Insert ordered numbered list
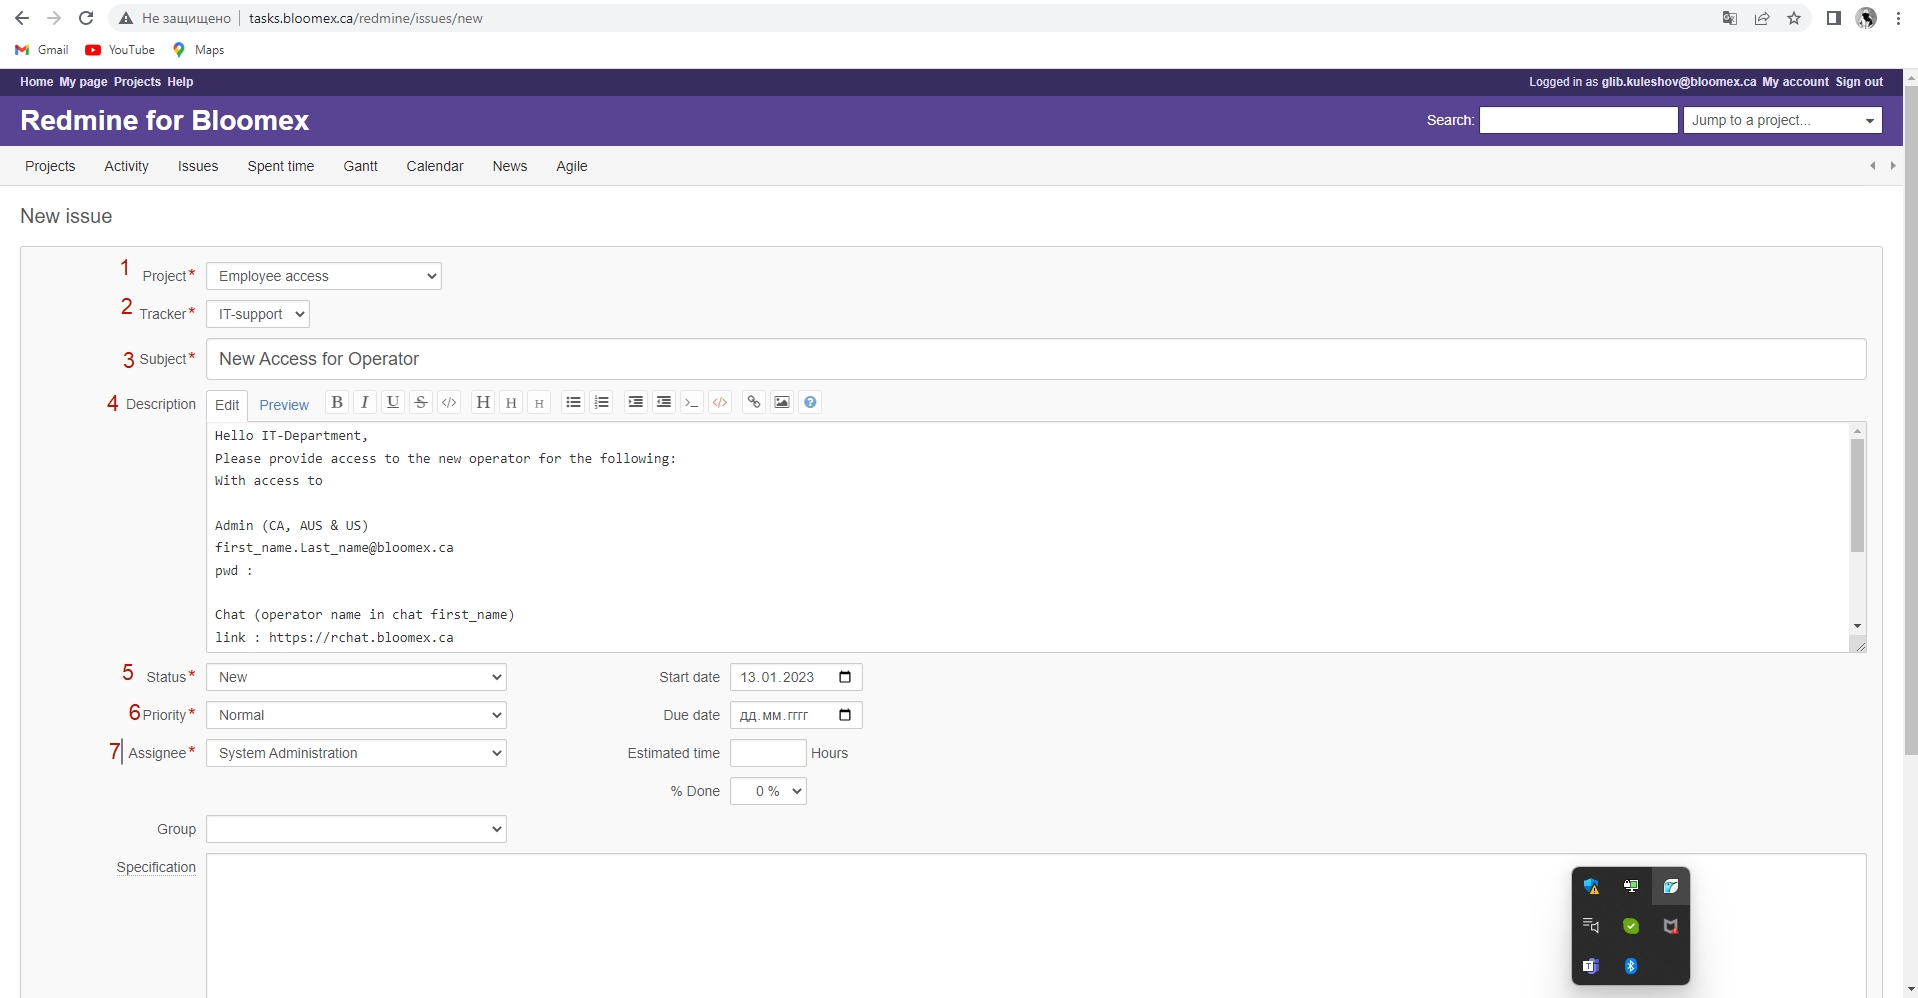Screen dimensions: 1918x998 point(601,402)
